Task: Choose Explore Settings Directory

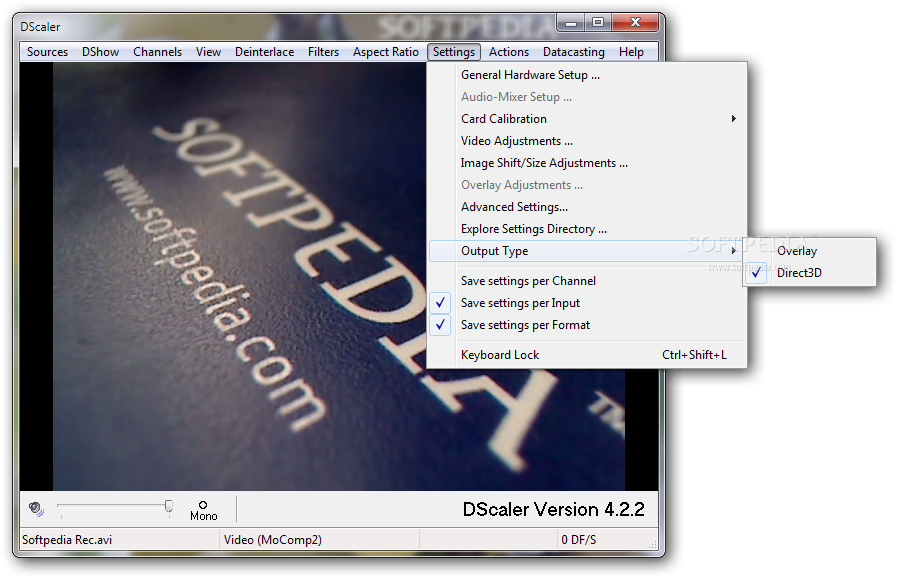Action: click(587, 229)
